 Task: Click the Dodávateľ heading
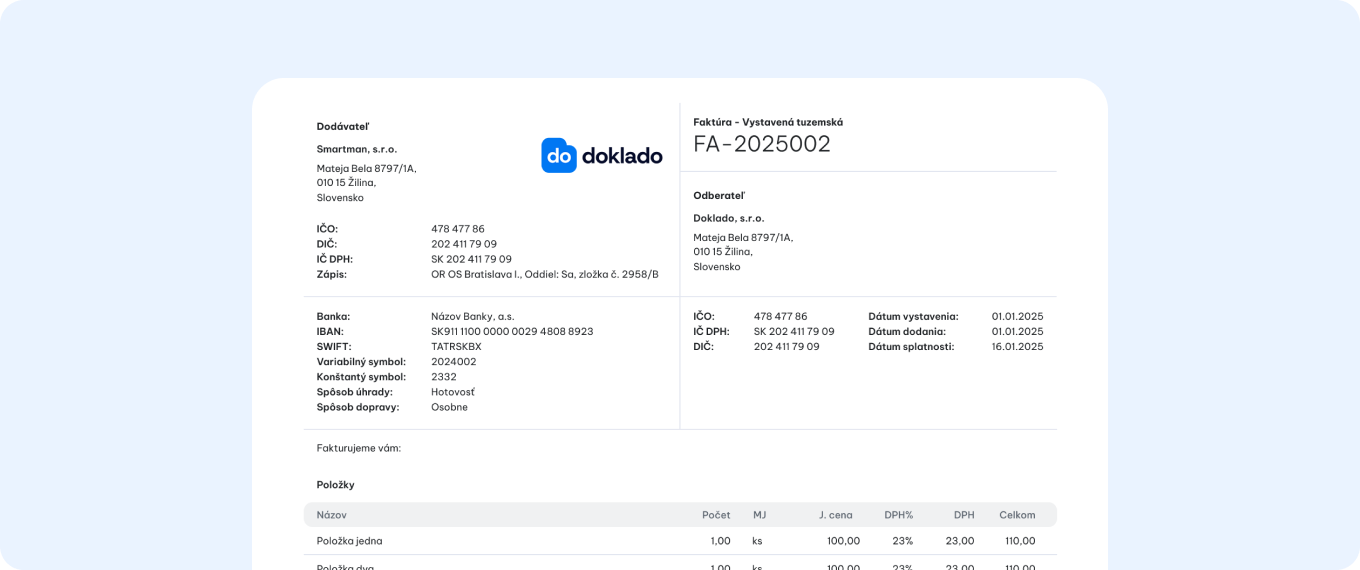[x=343, y=126]
